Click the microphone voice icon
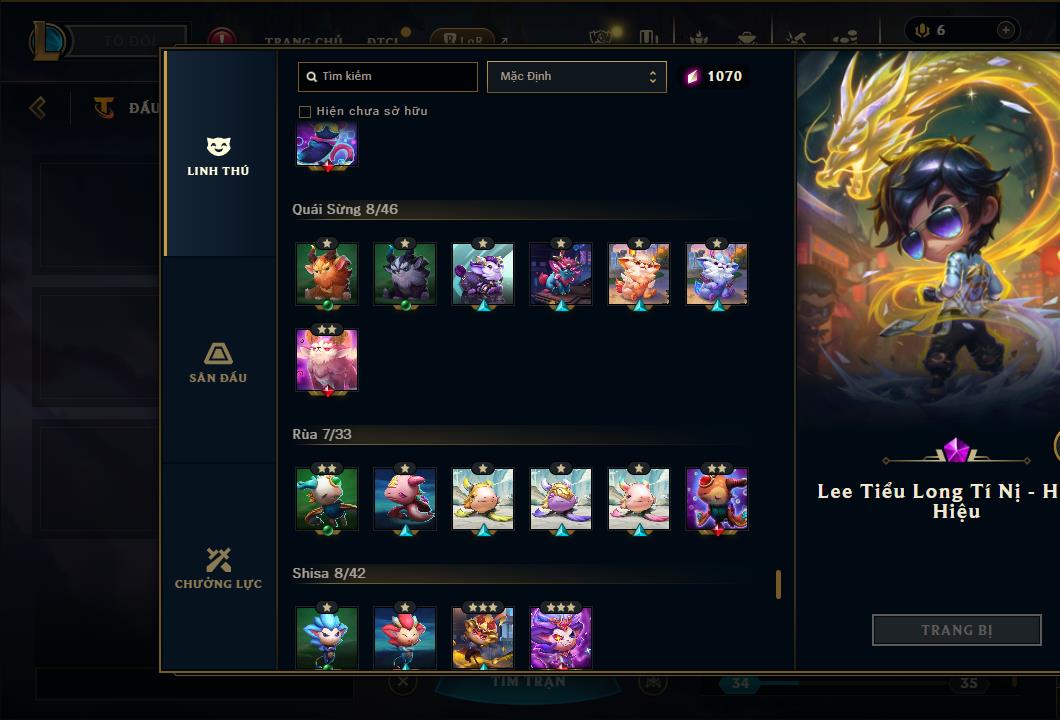 922,30
